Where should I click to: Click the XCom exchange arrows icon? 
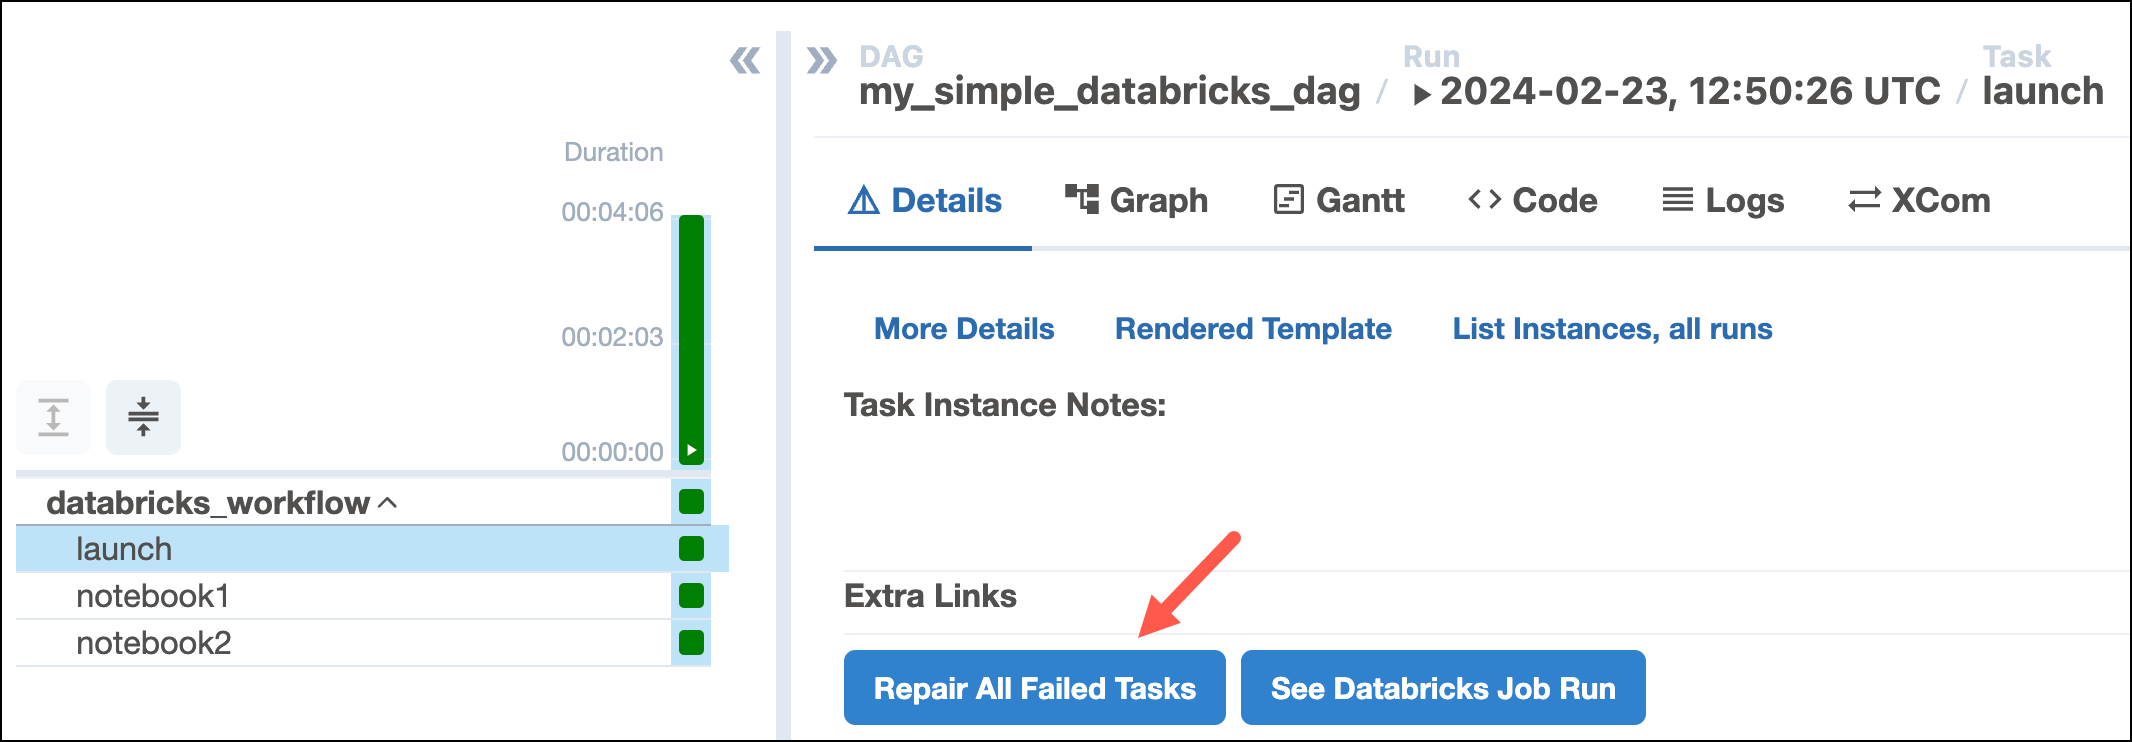click(1862, 199)
